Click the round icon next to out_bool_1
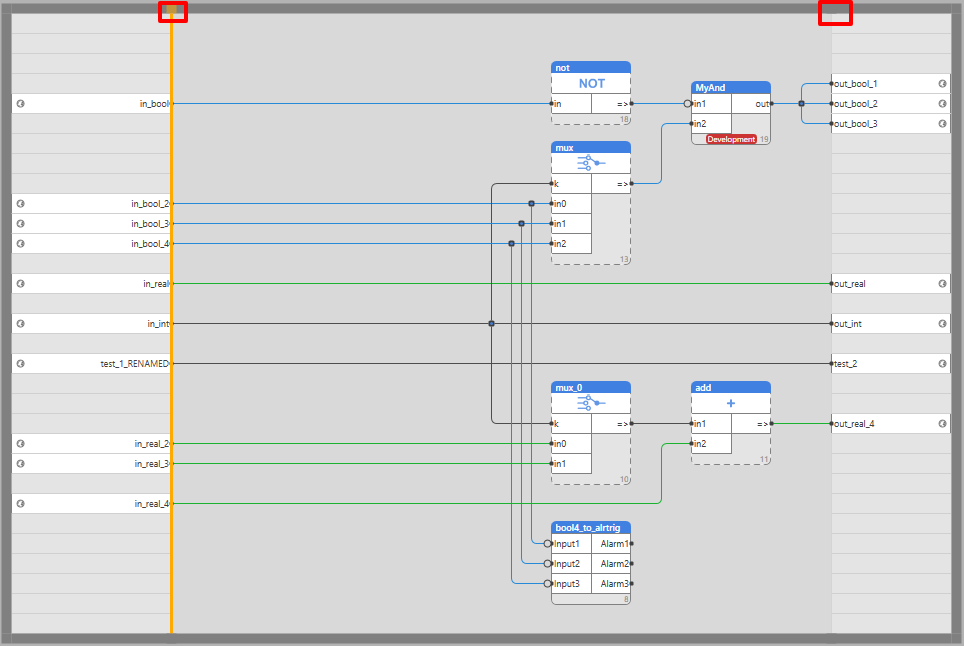964x646 pixels. click(942, 84)
